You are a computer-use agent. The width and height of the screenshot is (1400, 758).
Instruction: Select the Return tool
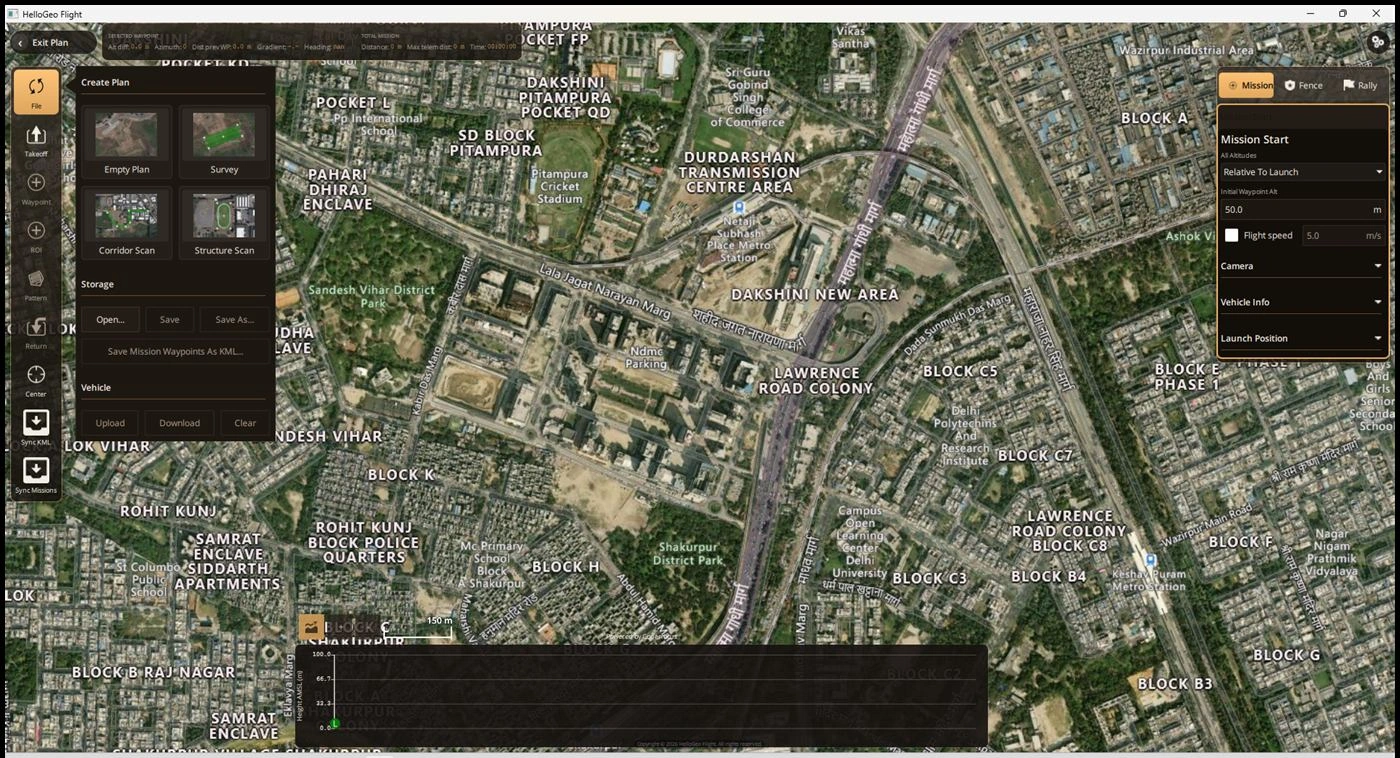36,331
